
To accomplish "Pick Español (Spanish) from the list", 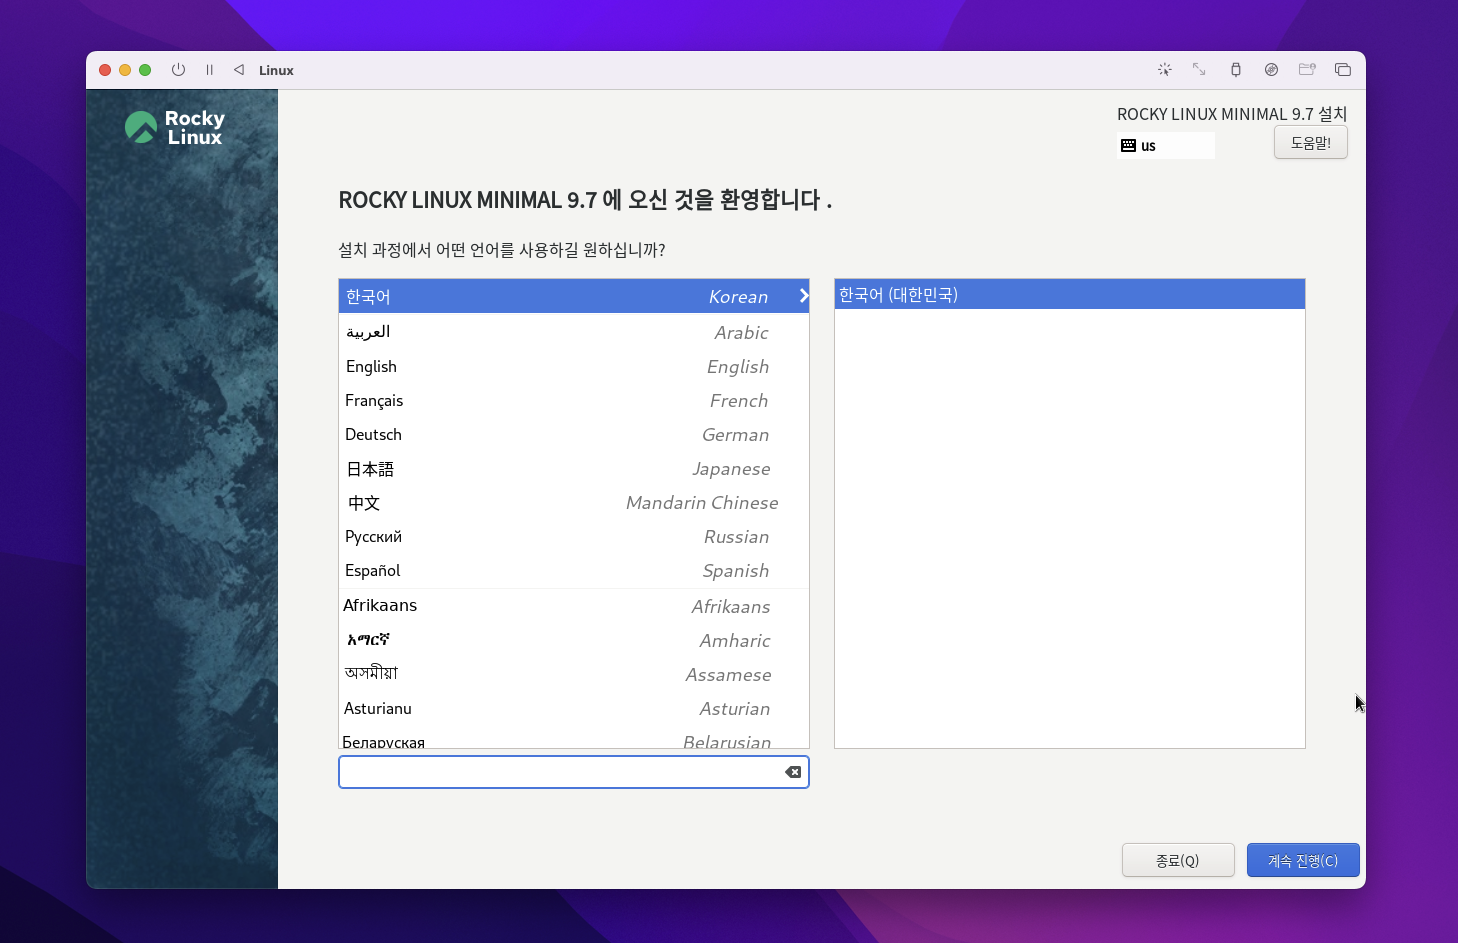I will coord(574,571).
